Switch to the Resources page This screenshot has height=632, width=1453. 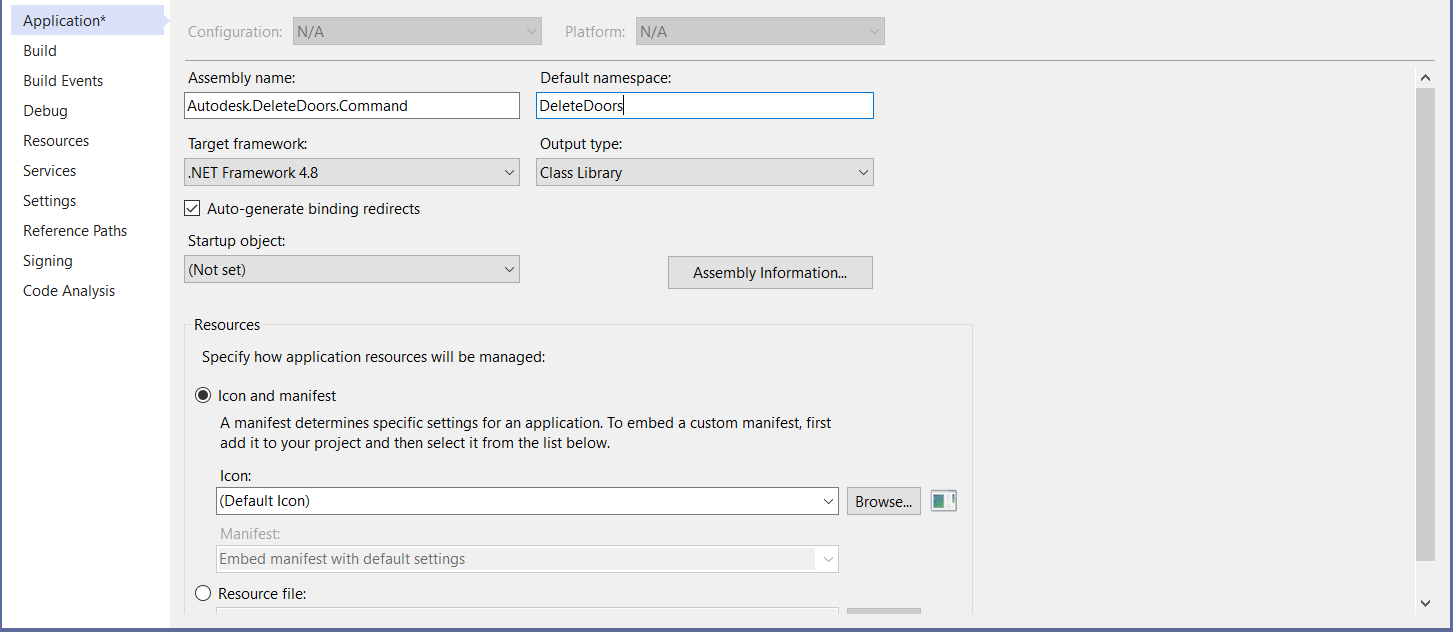tap(55, 140)
